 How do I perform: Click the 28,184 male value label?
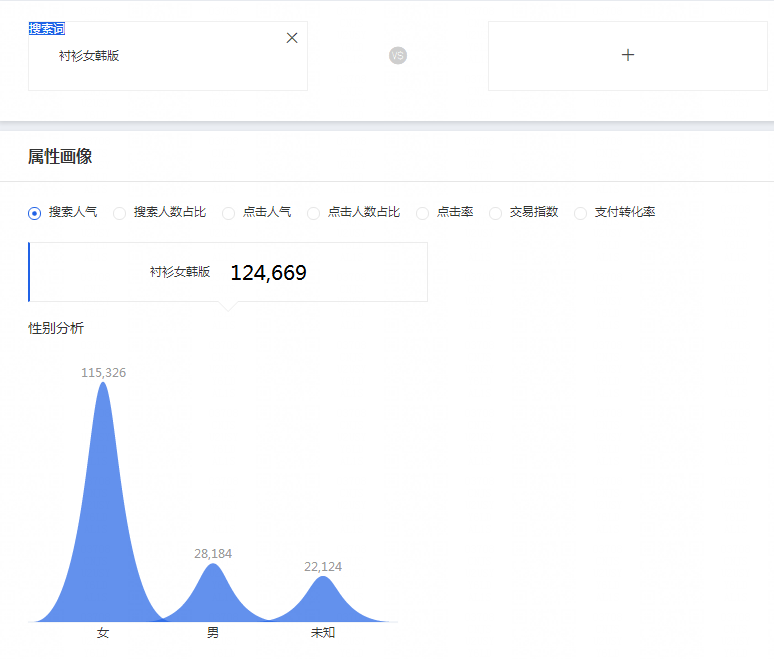coord(213,554)
